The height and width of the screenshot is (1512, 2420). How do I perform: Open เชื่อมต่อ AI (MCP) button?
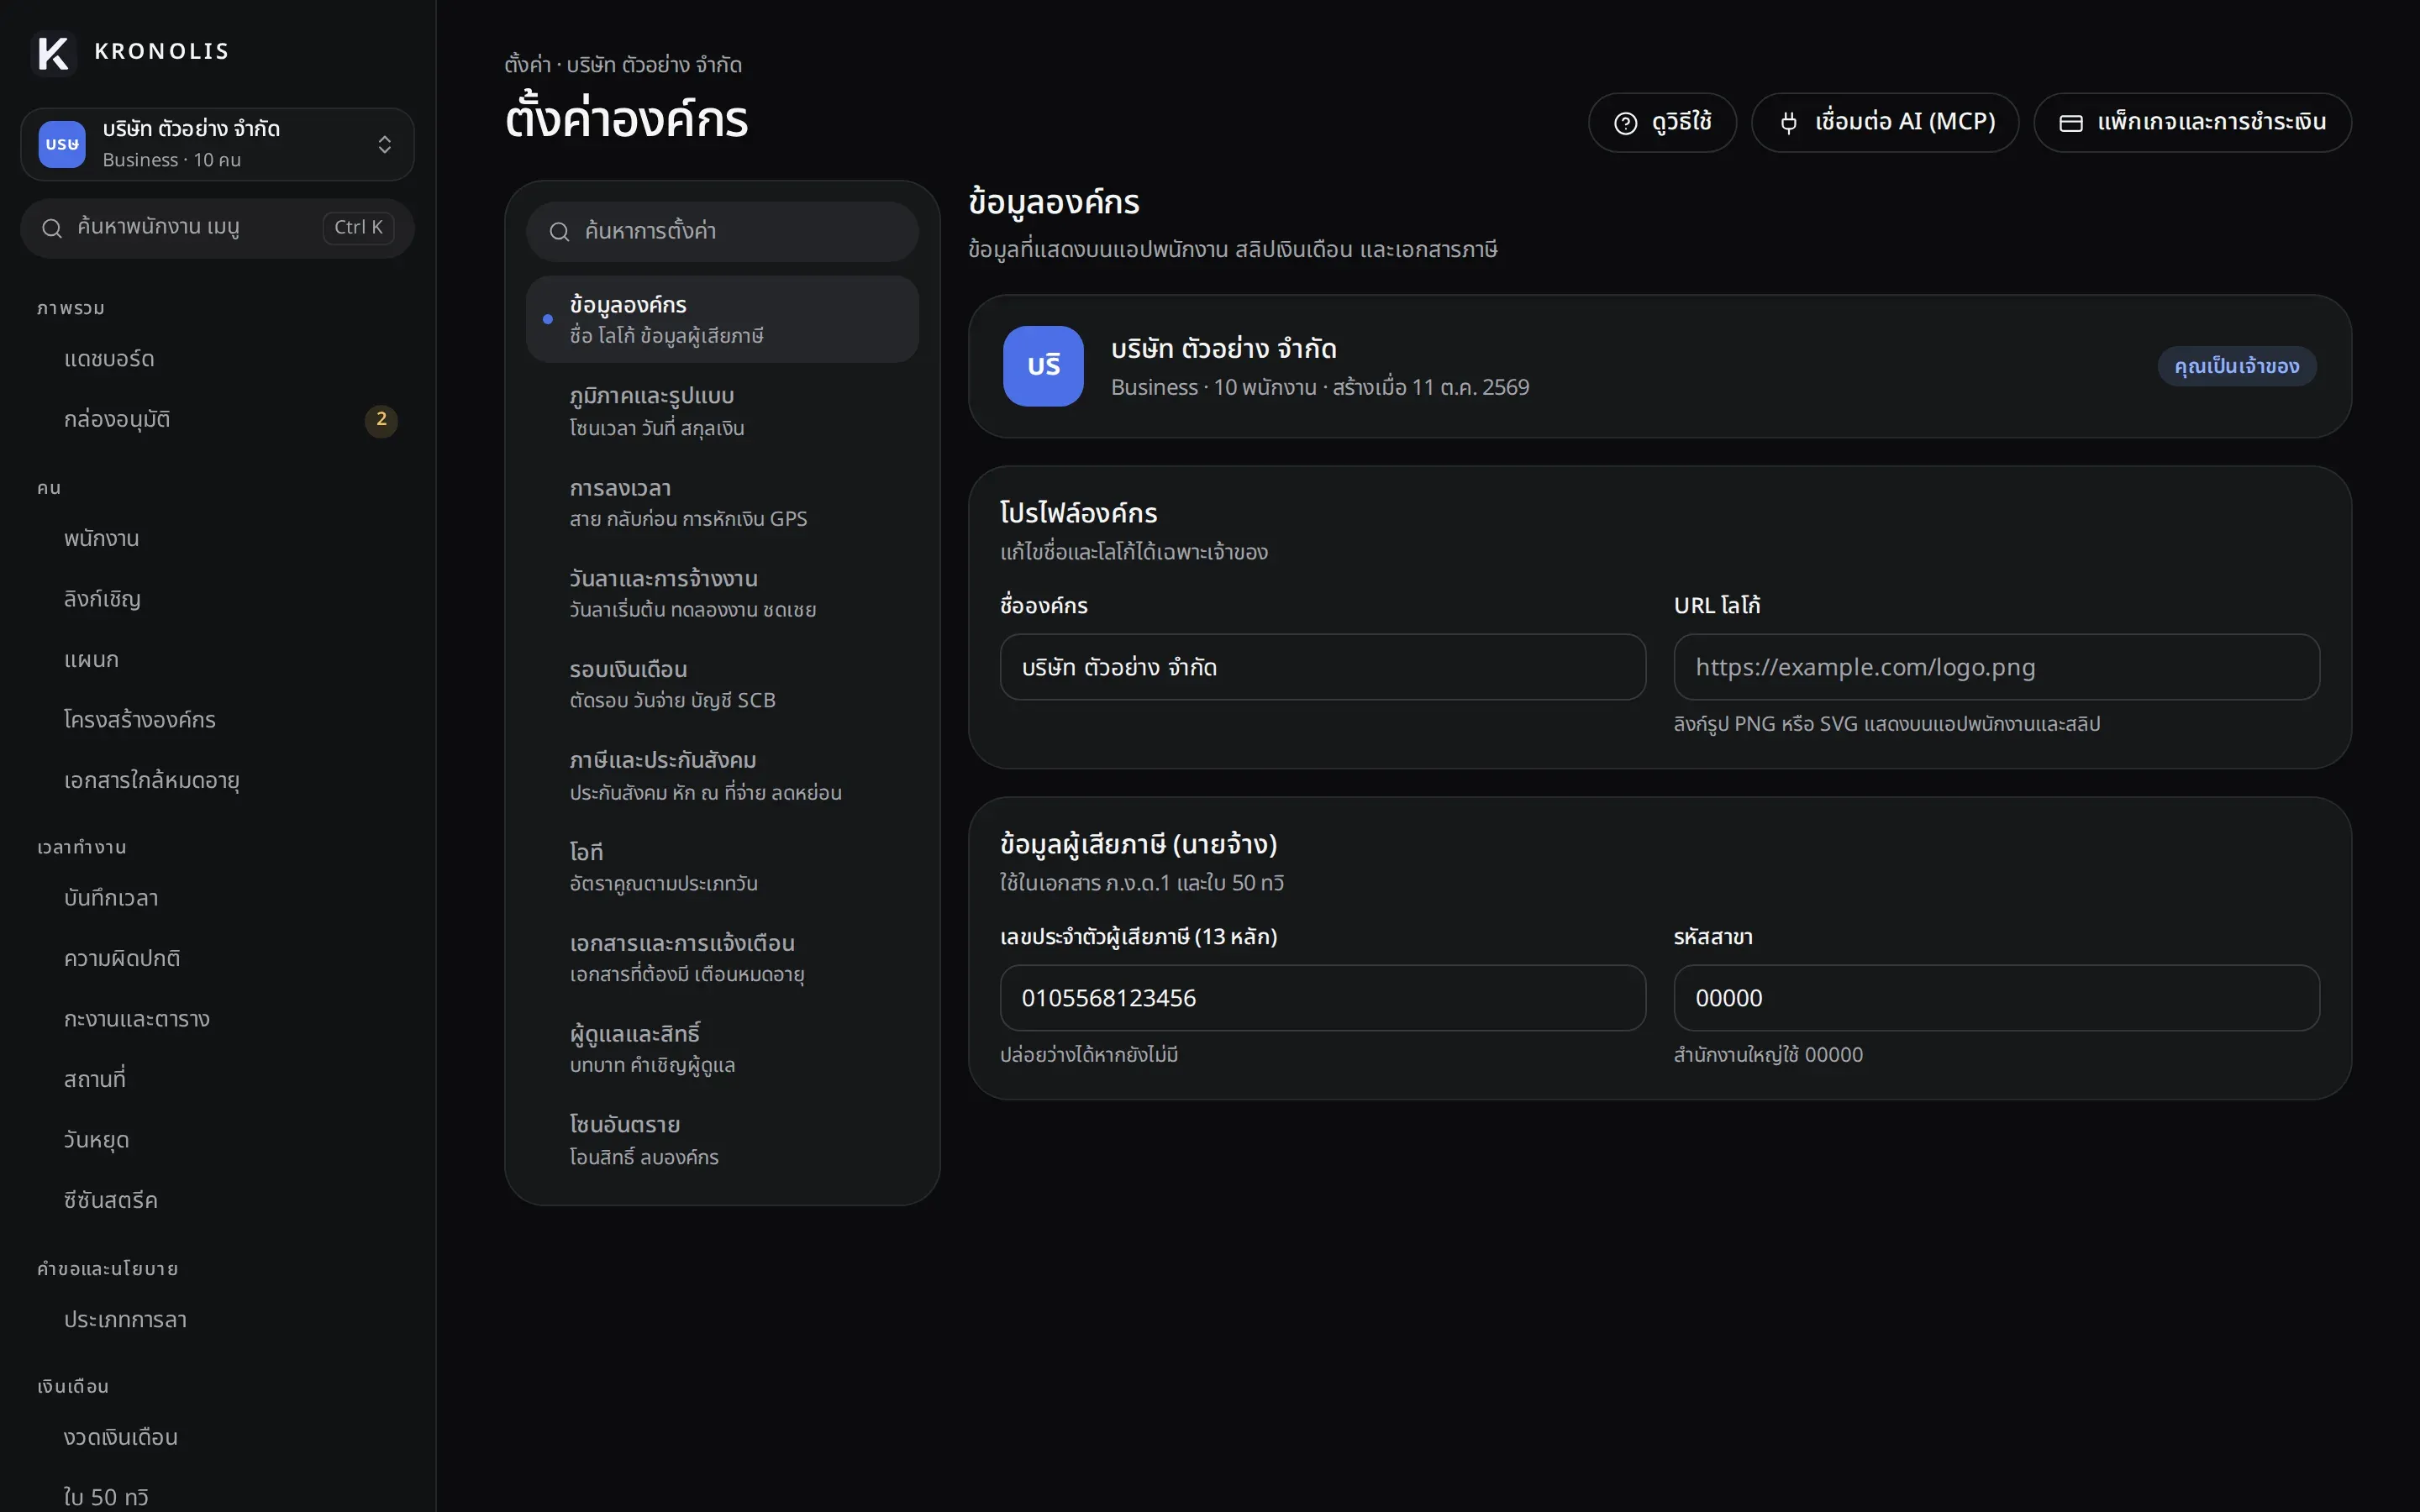coord(1885,123)
